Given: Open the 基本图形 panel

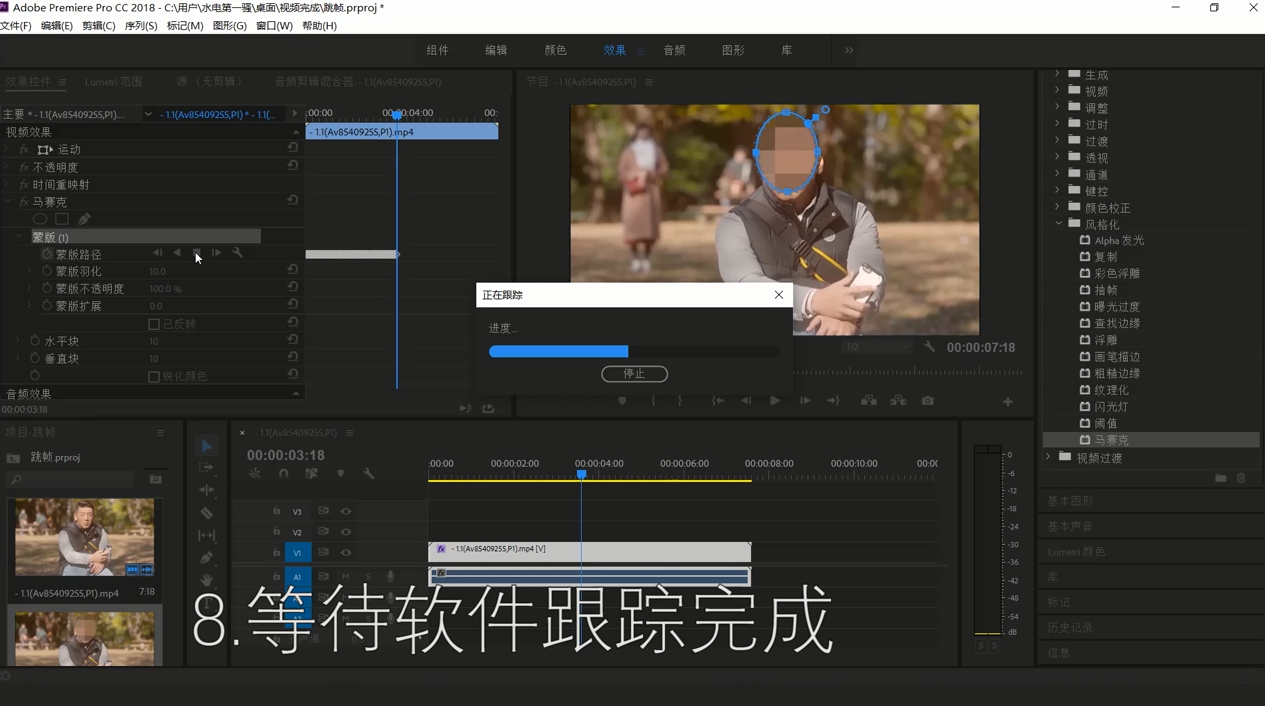Looking at the screenshot, I should coord(1070,501).
